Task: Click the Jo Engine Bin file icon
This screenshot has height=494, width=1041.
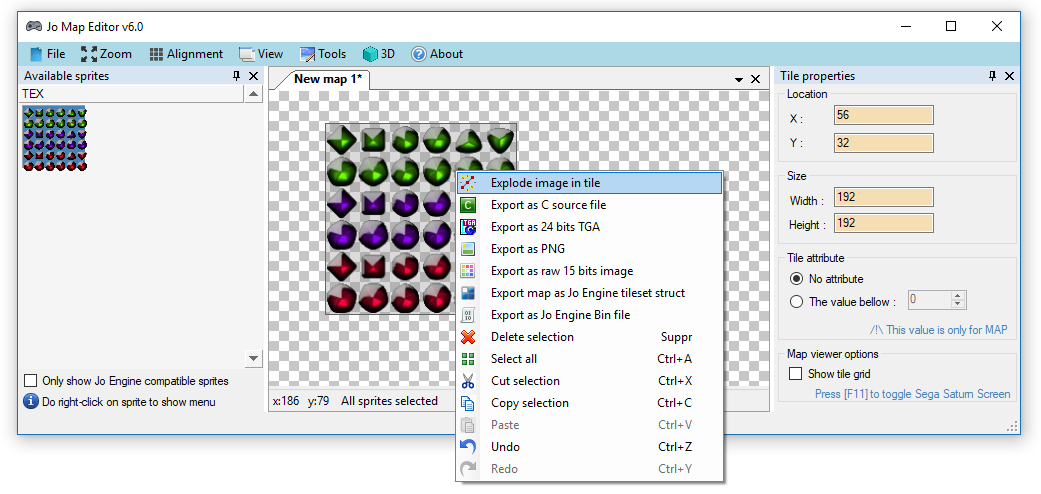Action: tap(468, 315)
